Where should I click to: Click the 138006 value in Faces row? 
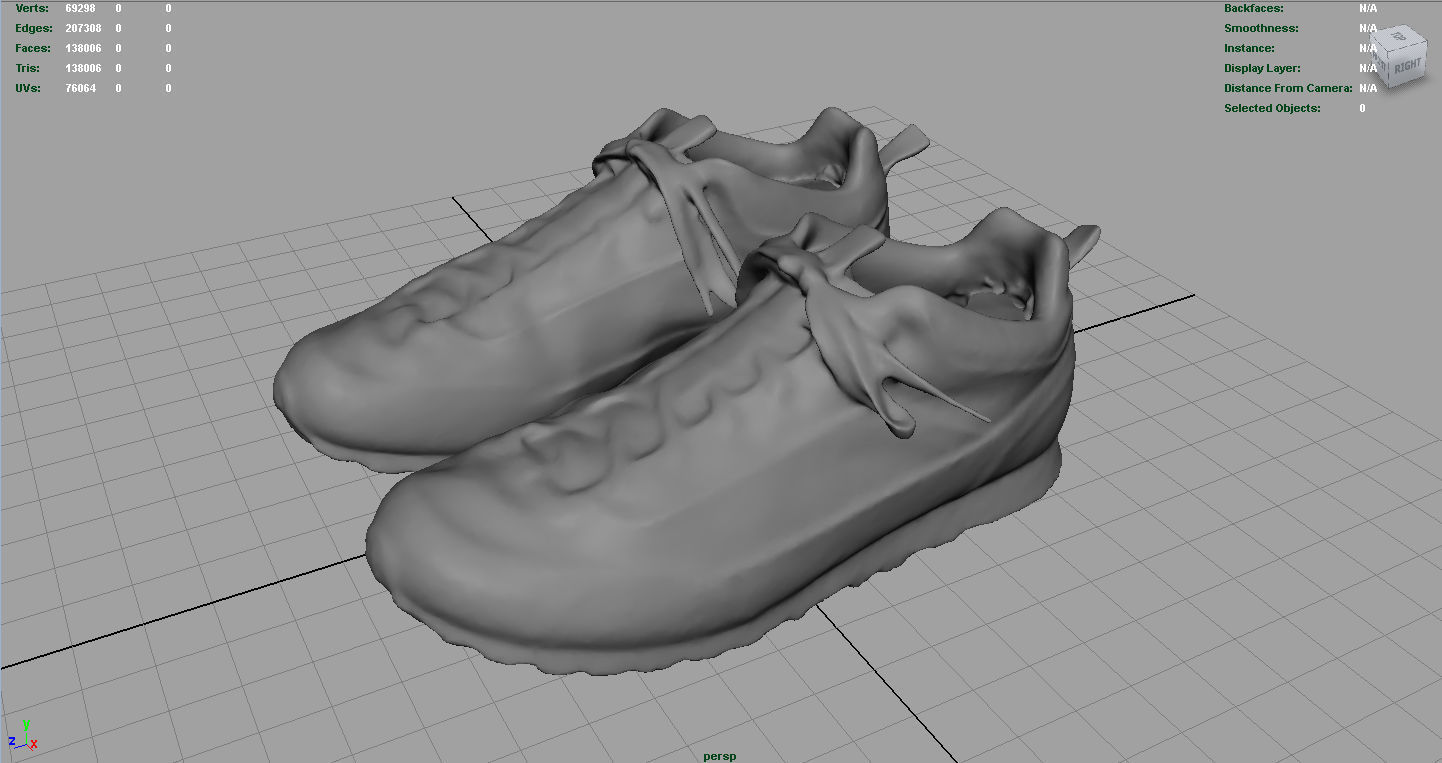coord(84,48)
